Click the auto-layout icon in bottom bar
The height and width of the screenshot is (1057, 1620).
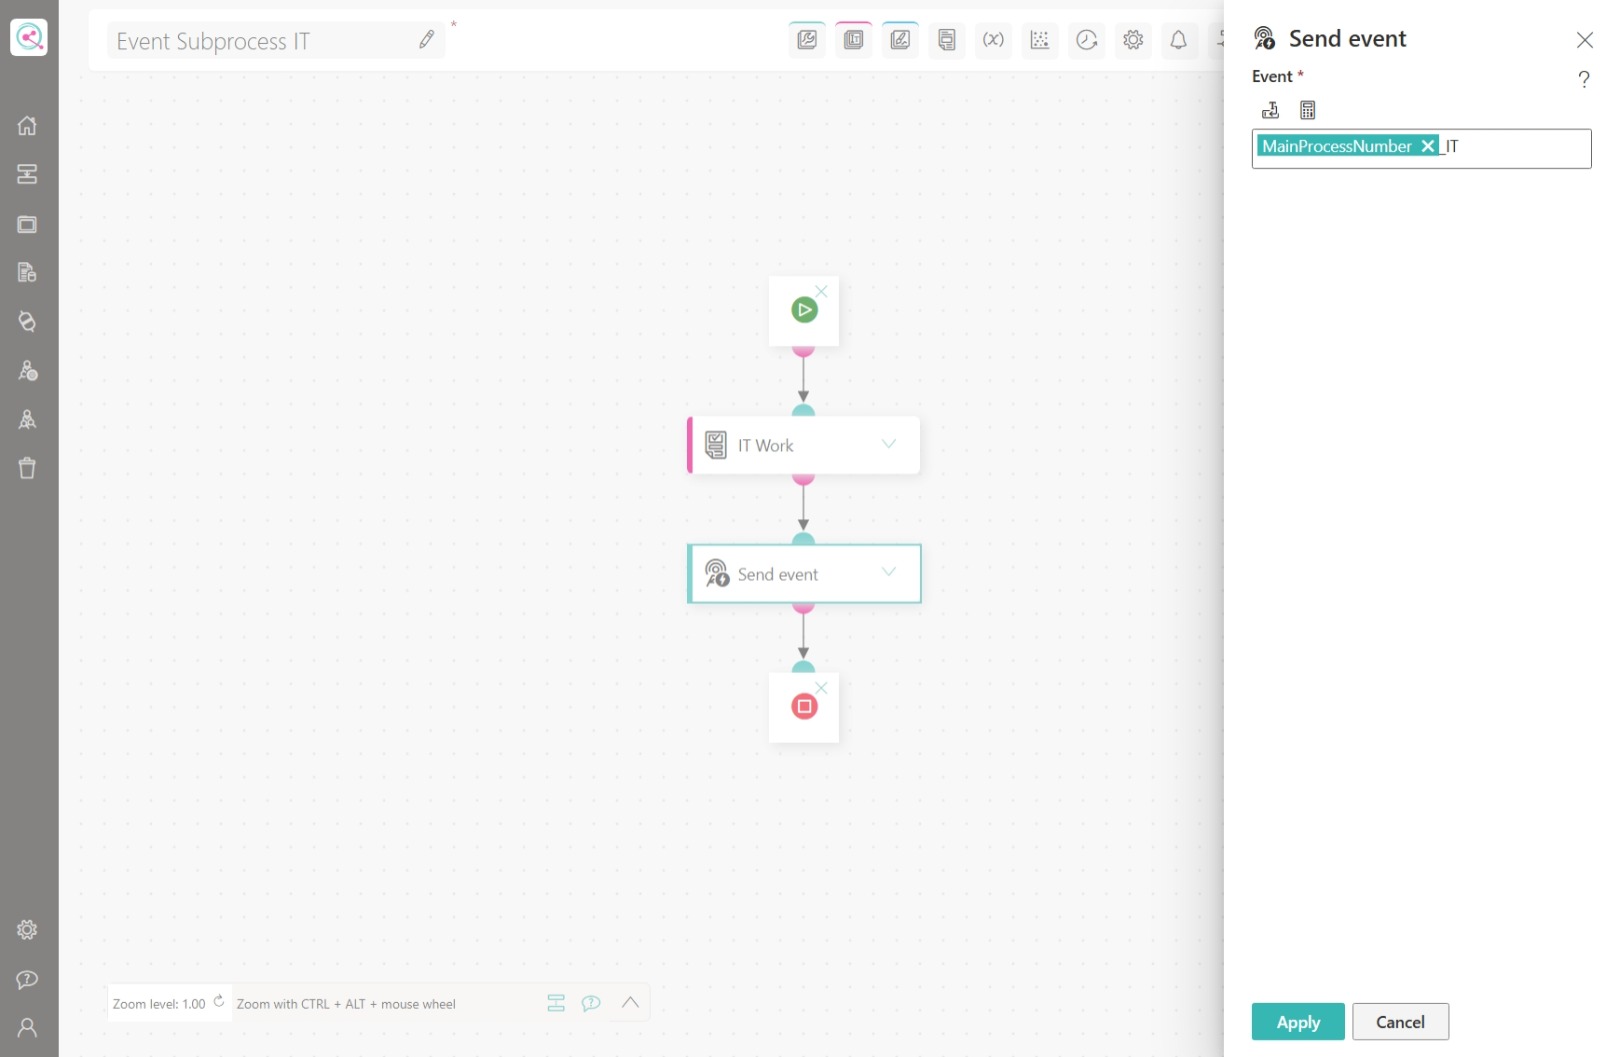556,1003
